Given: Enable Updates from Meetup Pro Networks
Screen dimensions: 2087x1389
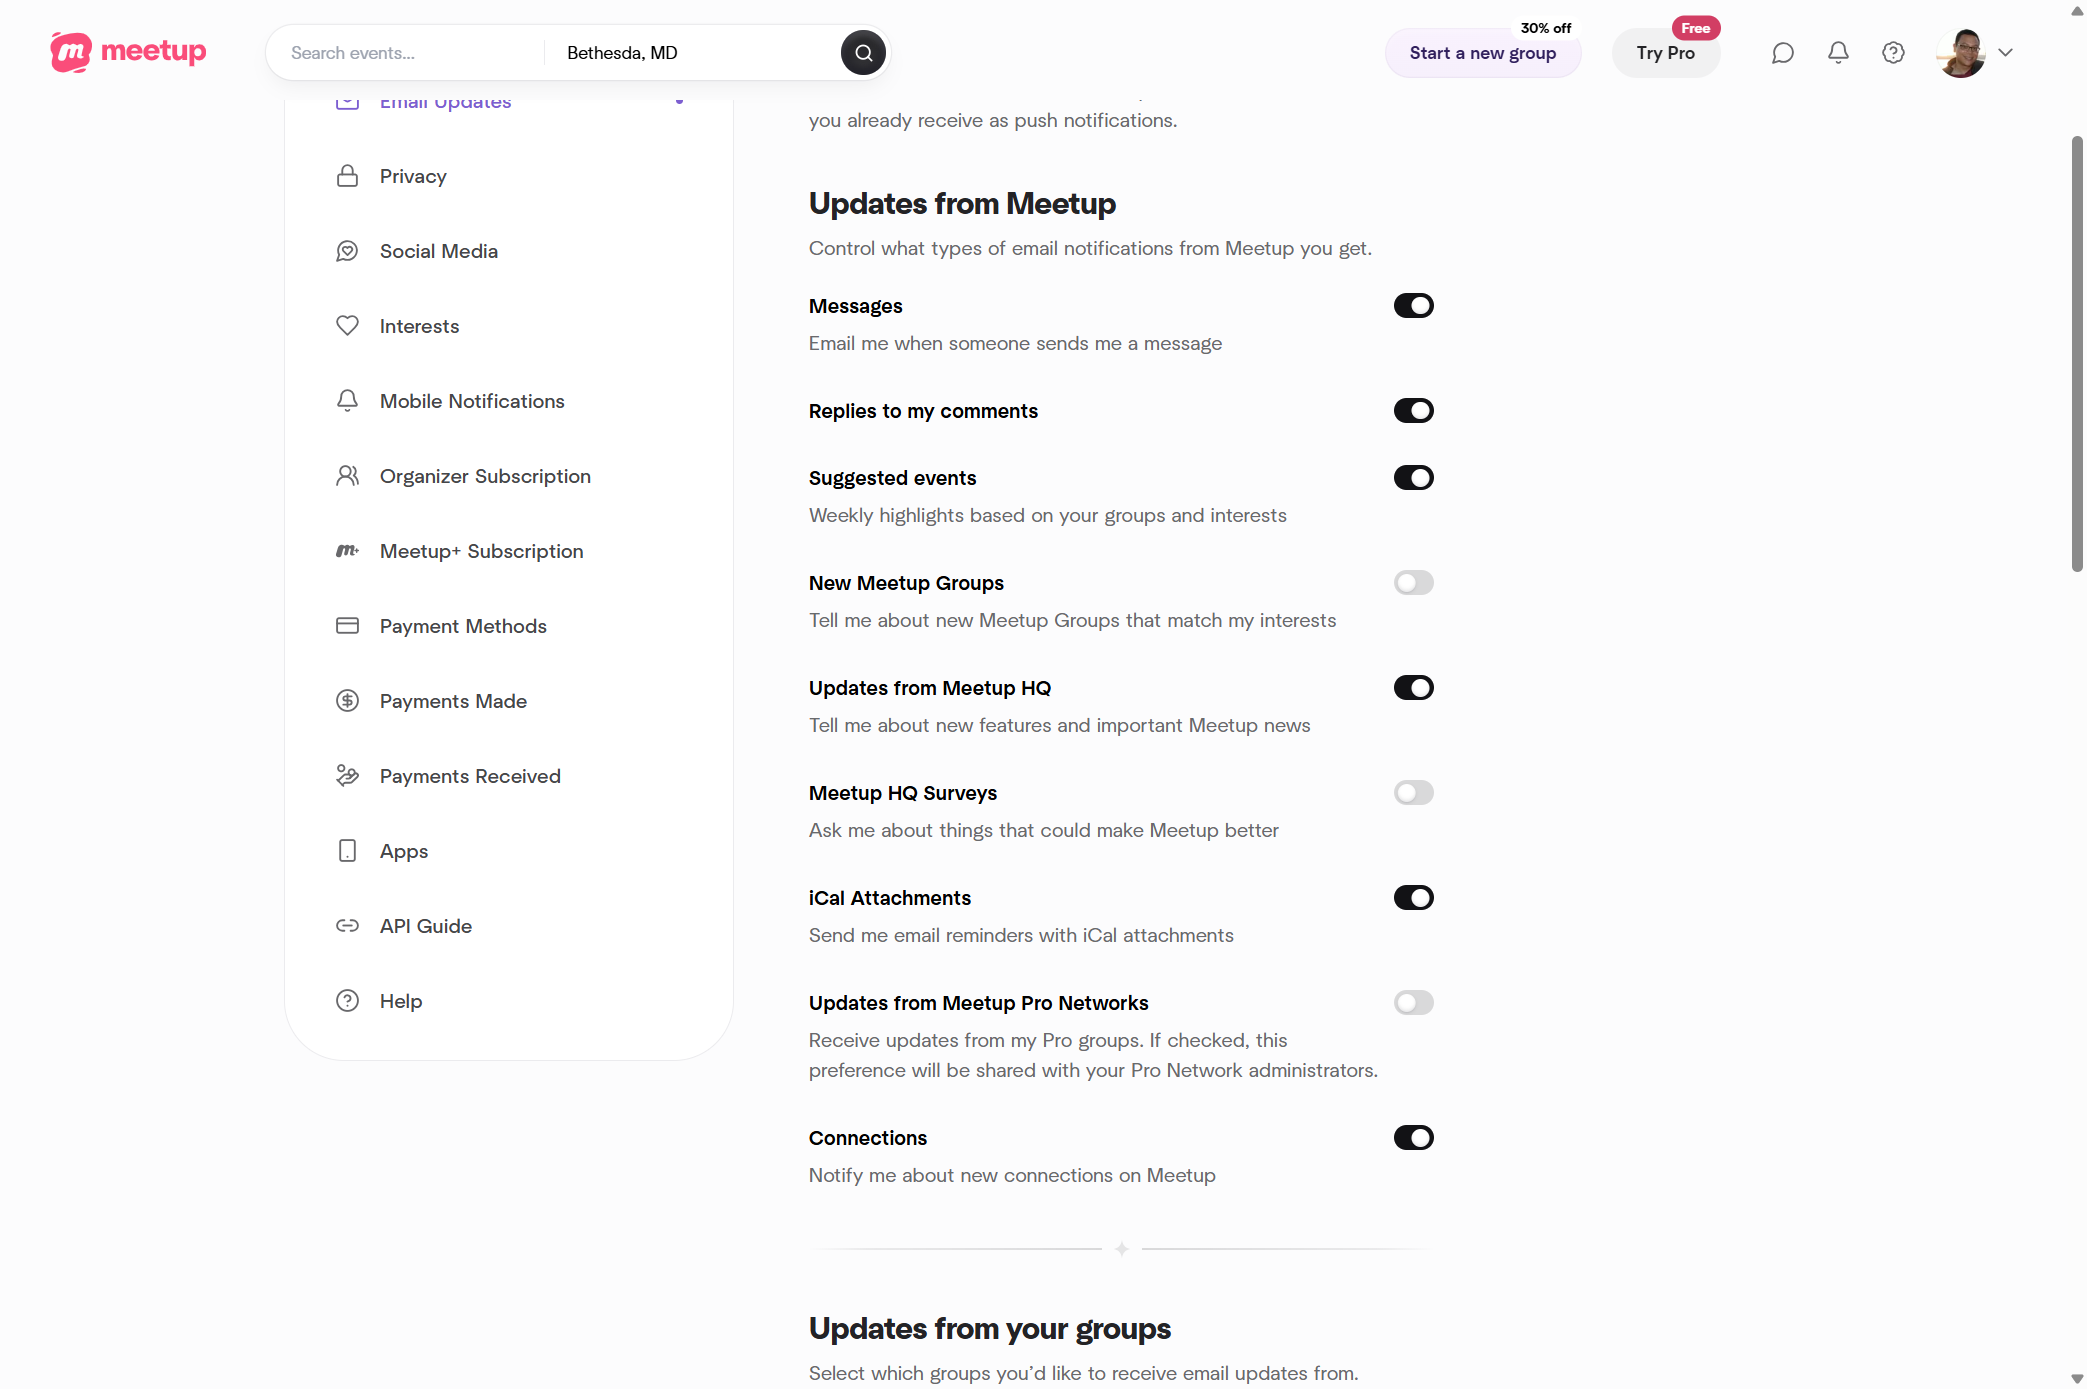Looking at the screenshot, I should pyautogui.click(x=1413, y=1003).
